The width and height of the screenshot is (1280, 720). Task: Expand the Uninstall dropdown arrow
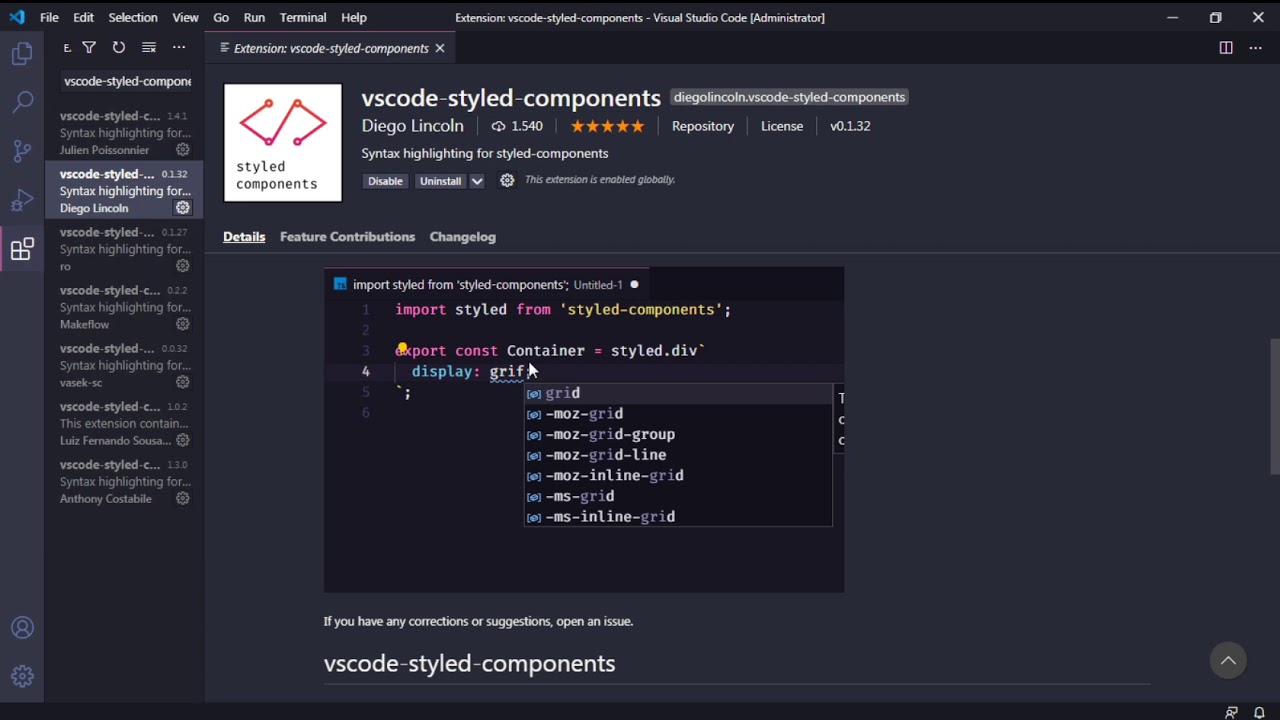[477, 181]
